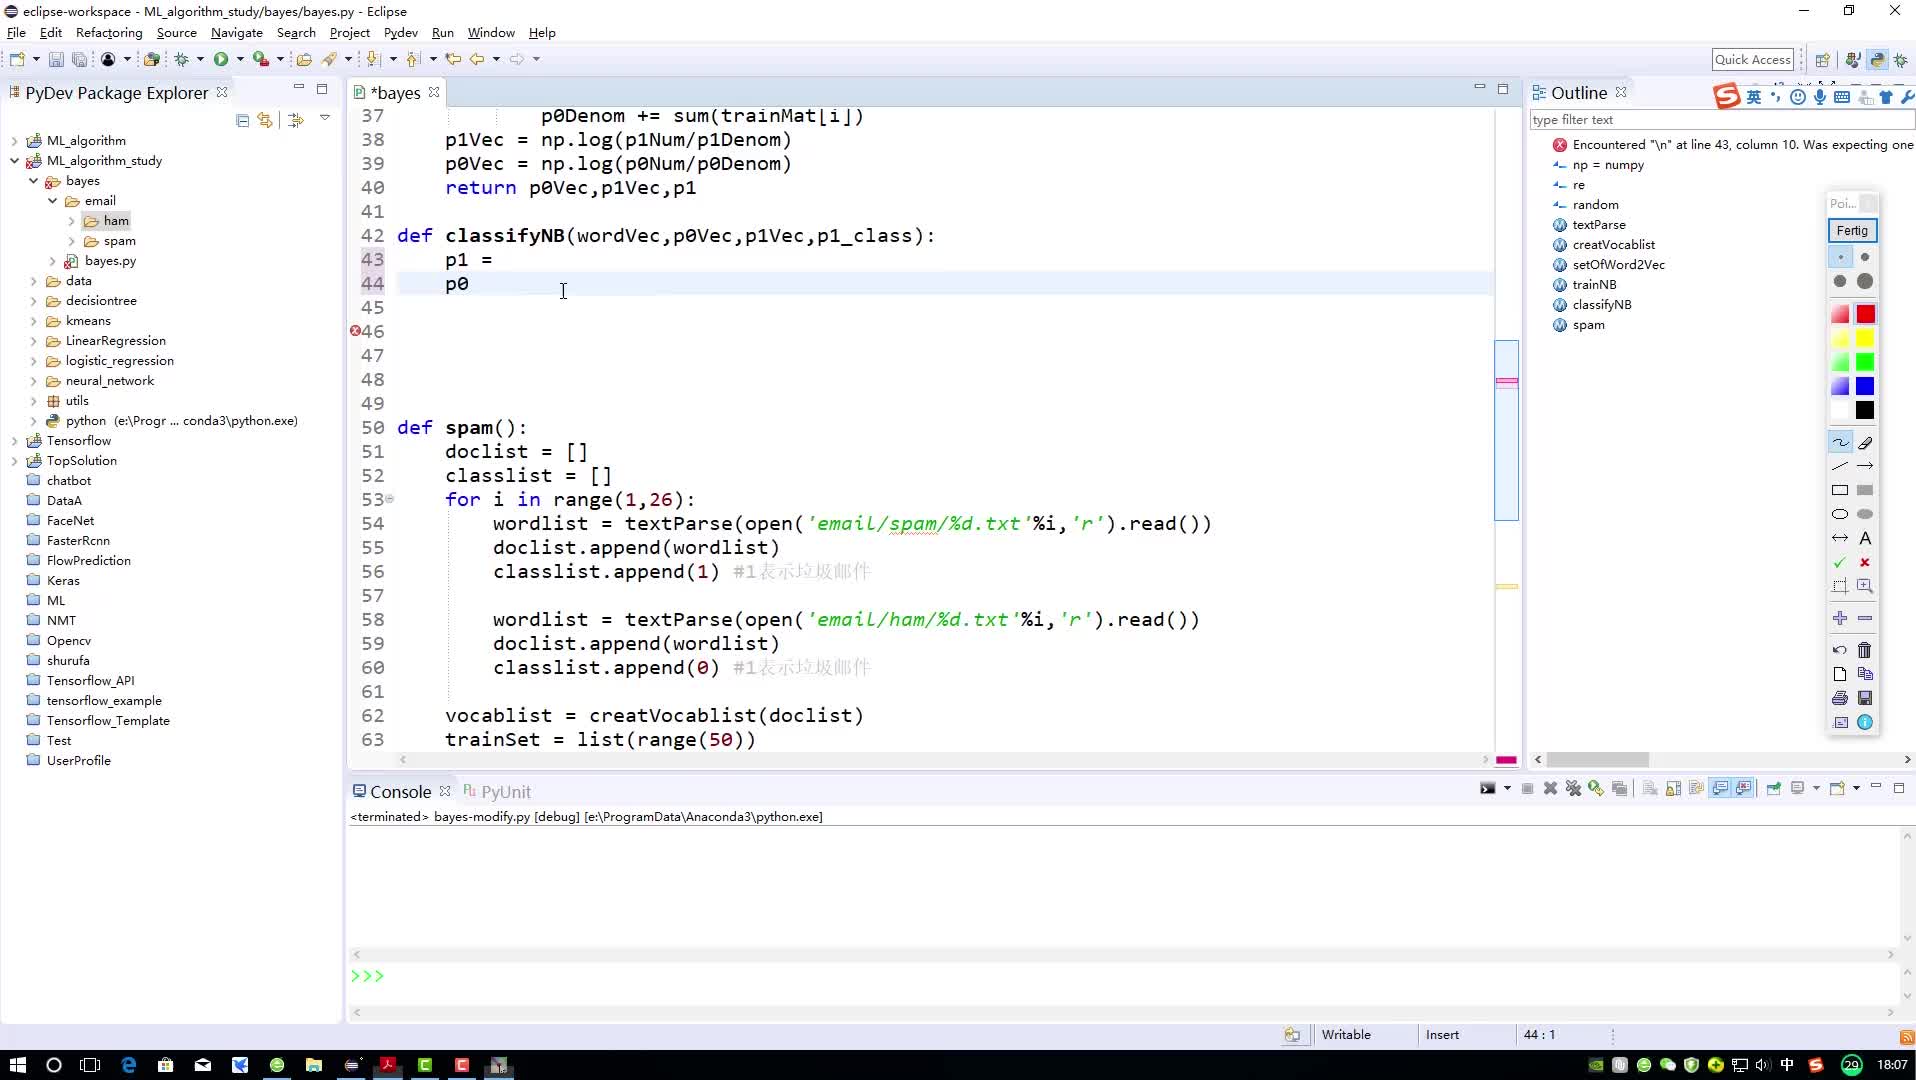
Task: Start debugging with the green bug icon
Action: click(x=181, y=59)
